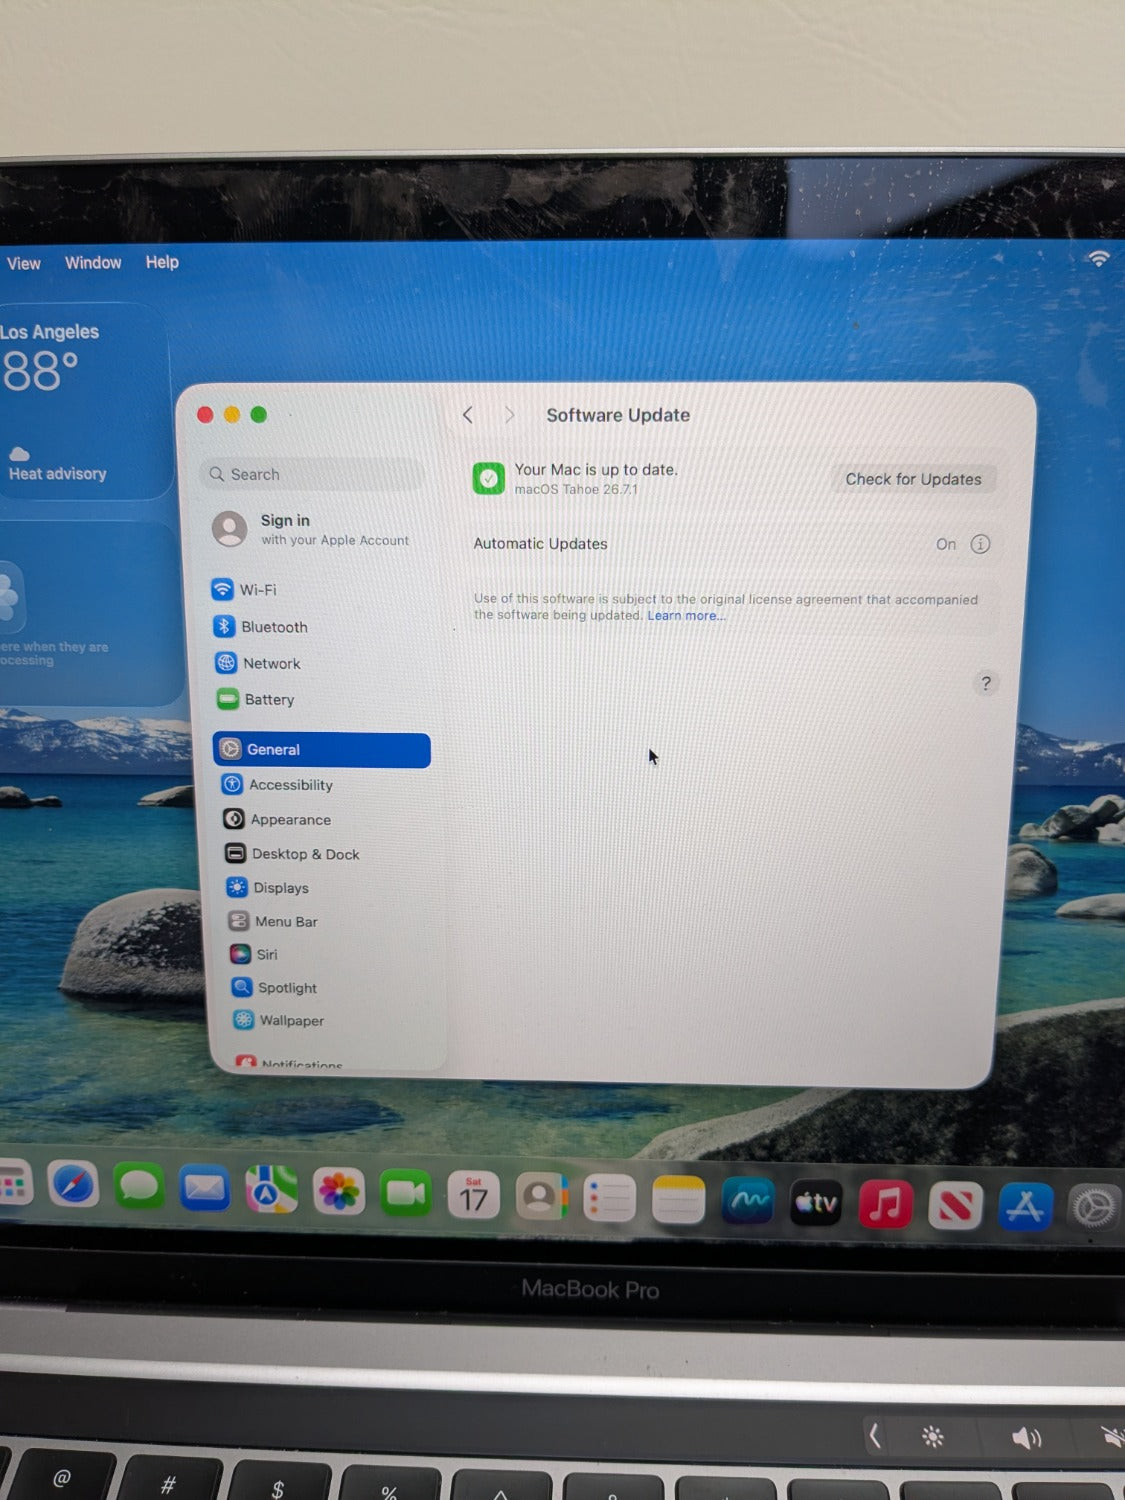Open the Help menu
Viewport: 1125px width, 1500px height.
162,262
